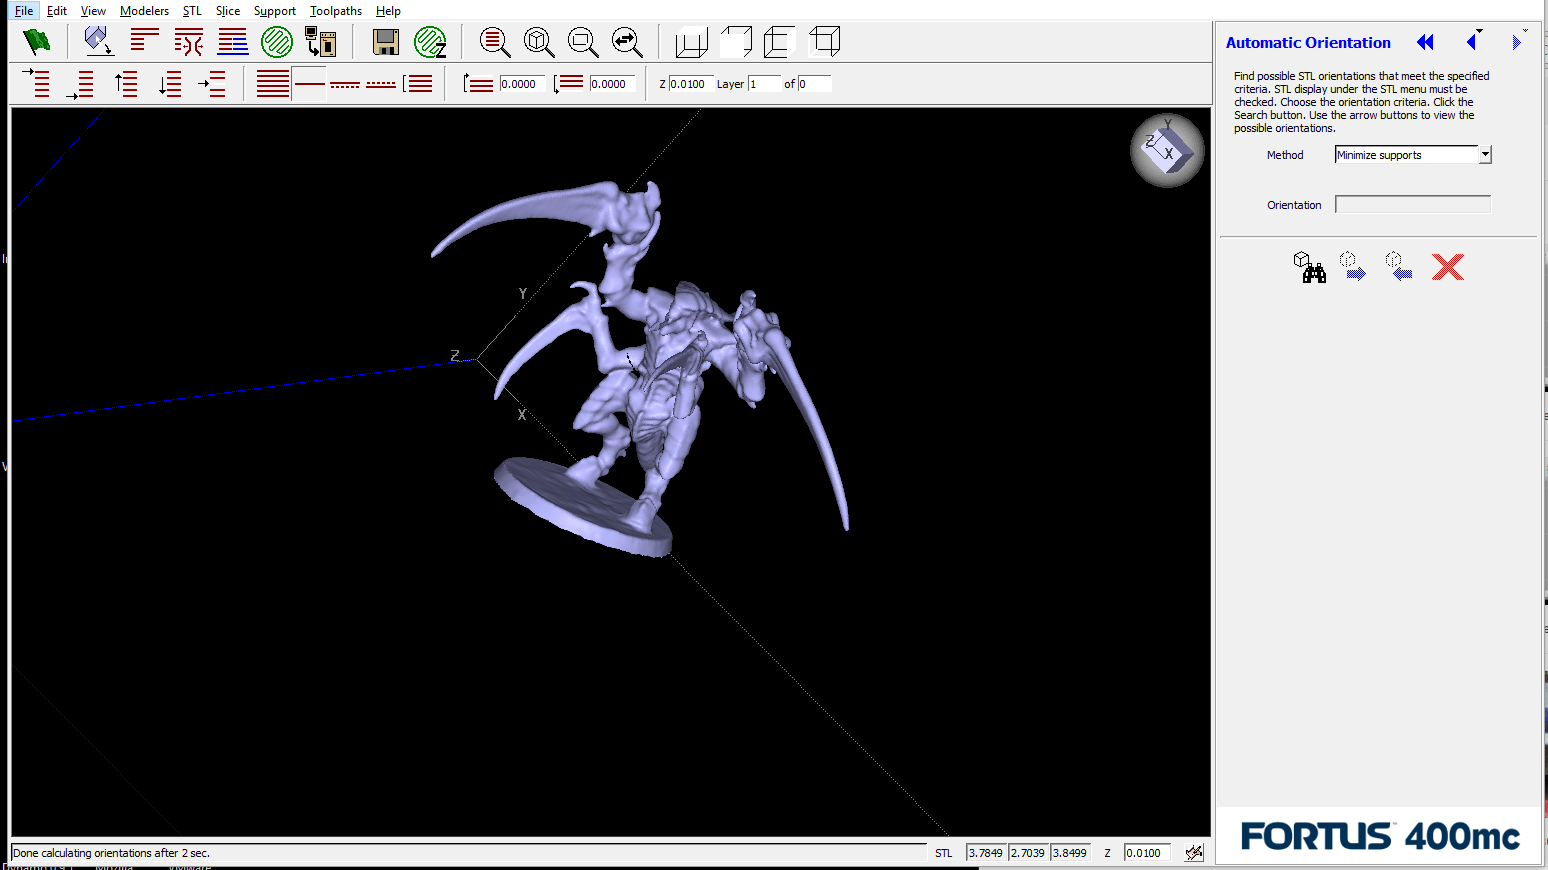Click the floppy disk save icon
Image resolution: width=1548 pixels, height=870 pixels.
tap(385, 42)
